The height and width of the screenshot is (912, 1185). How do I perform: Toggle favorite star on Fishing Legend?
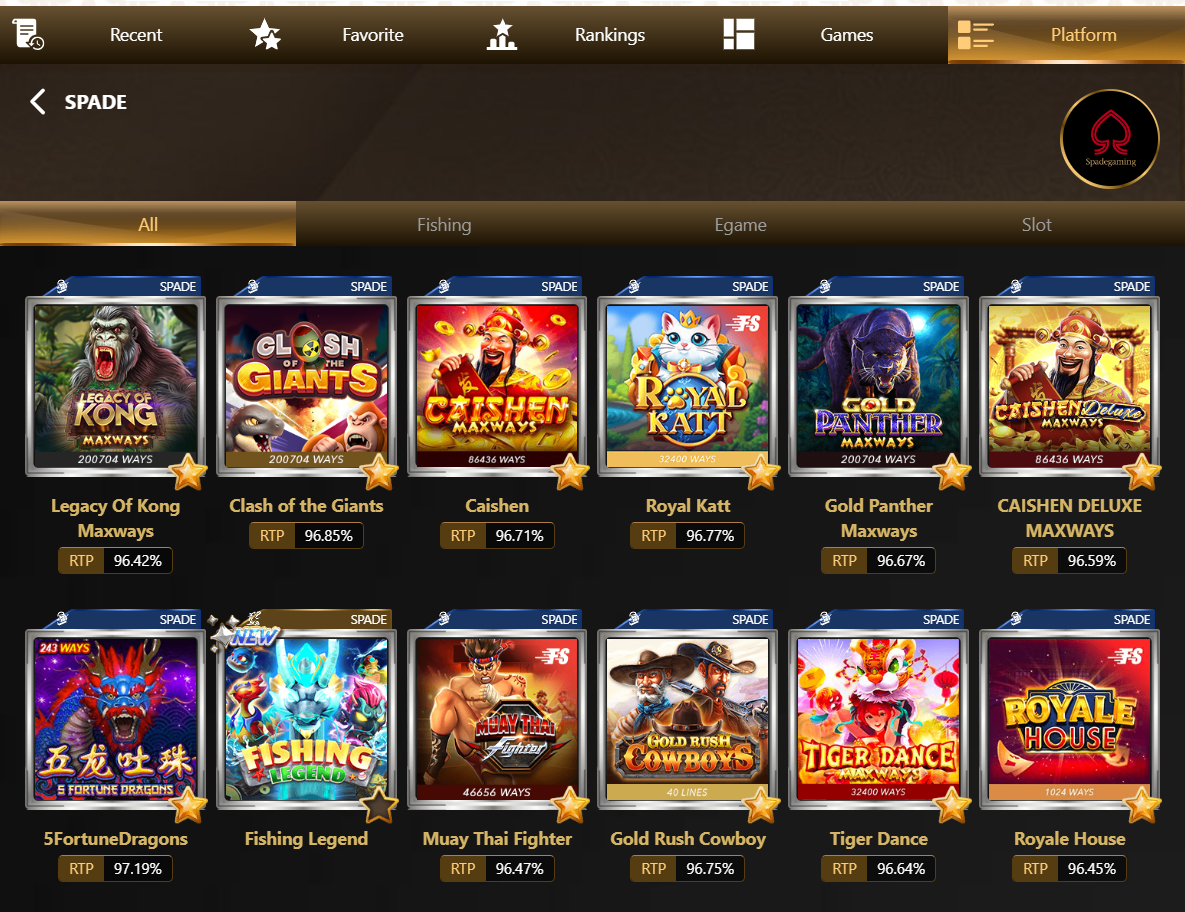coord(379,805)
